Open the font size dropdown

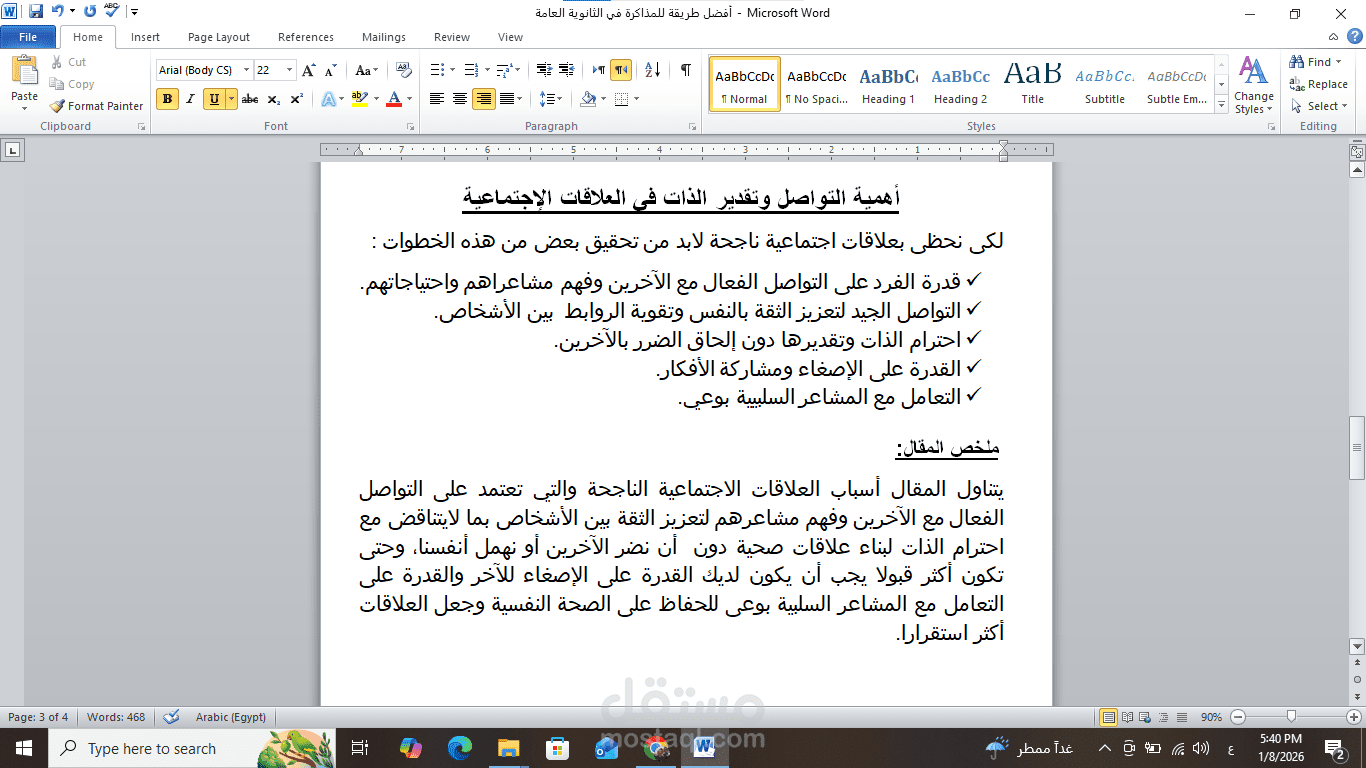(290, 70)
